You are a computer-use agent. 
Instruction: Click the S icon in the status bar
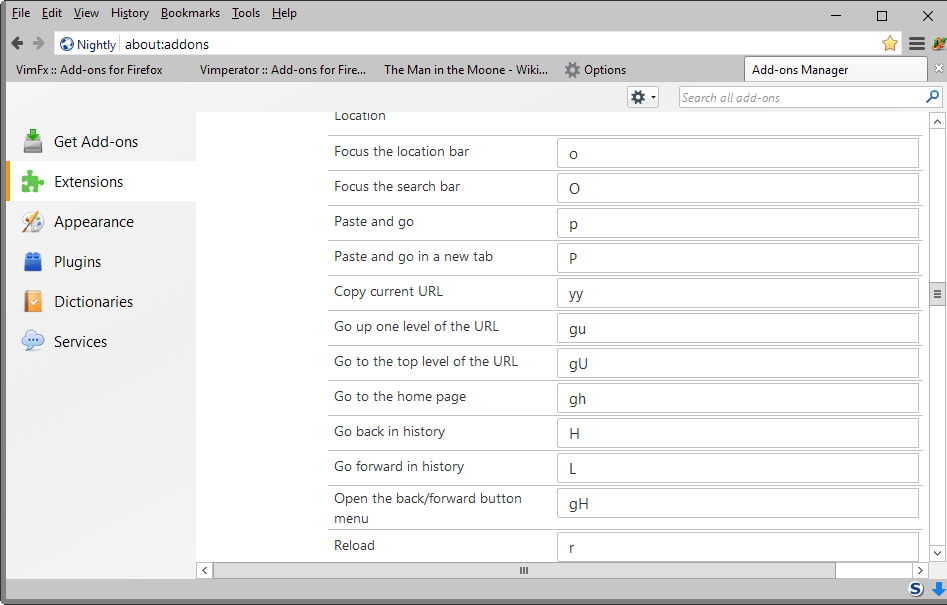(x=916, y=589)
